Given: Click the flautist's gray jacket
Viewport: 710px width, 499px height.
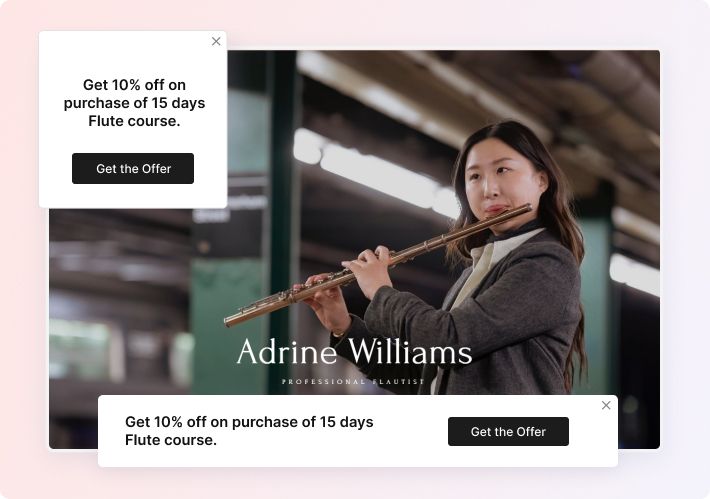Looking at the screenshot, I should pyautogui.click(x=498, y=312).
